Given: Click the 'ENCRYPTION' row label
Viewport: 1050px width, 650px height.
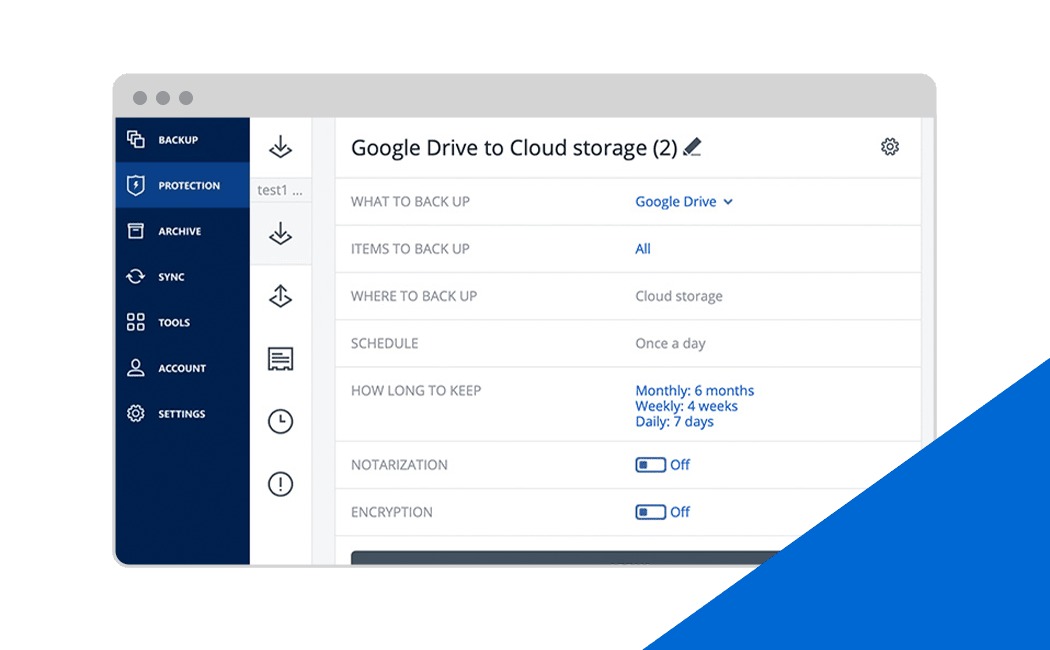Looking at the screenshot, I should click(392, 512).
